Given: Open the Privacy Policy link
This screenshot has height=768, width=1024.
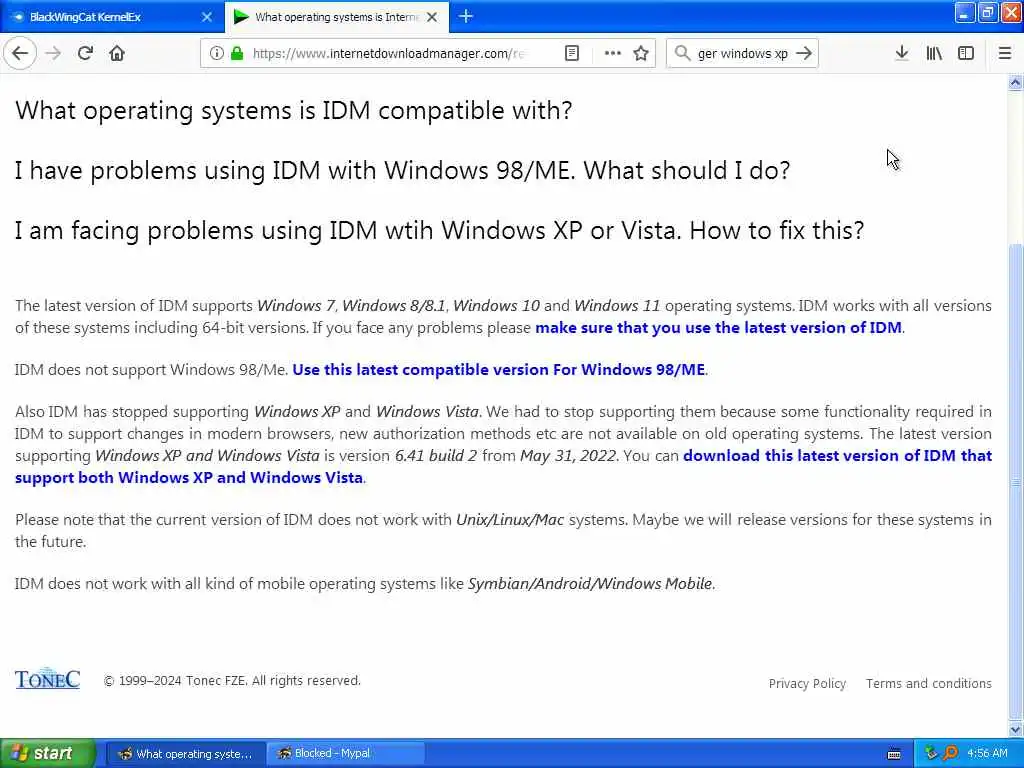Looking at the screenshot, I should [x=807, y=683].
